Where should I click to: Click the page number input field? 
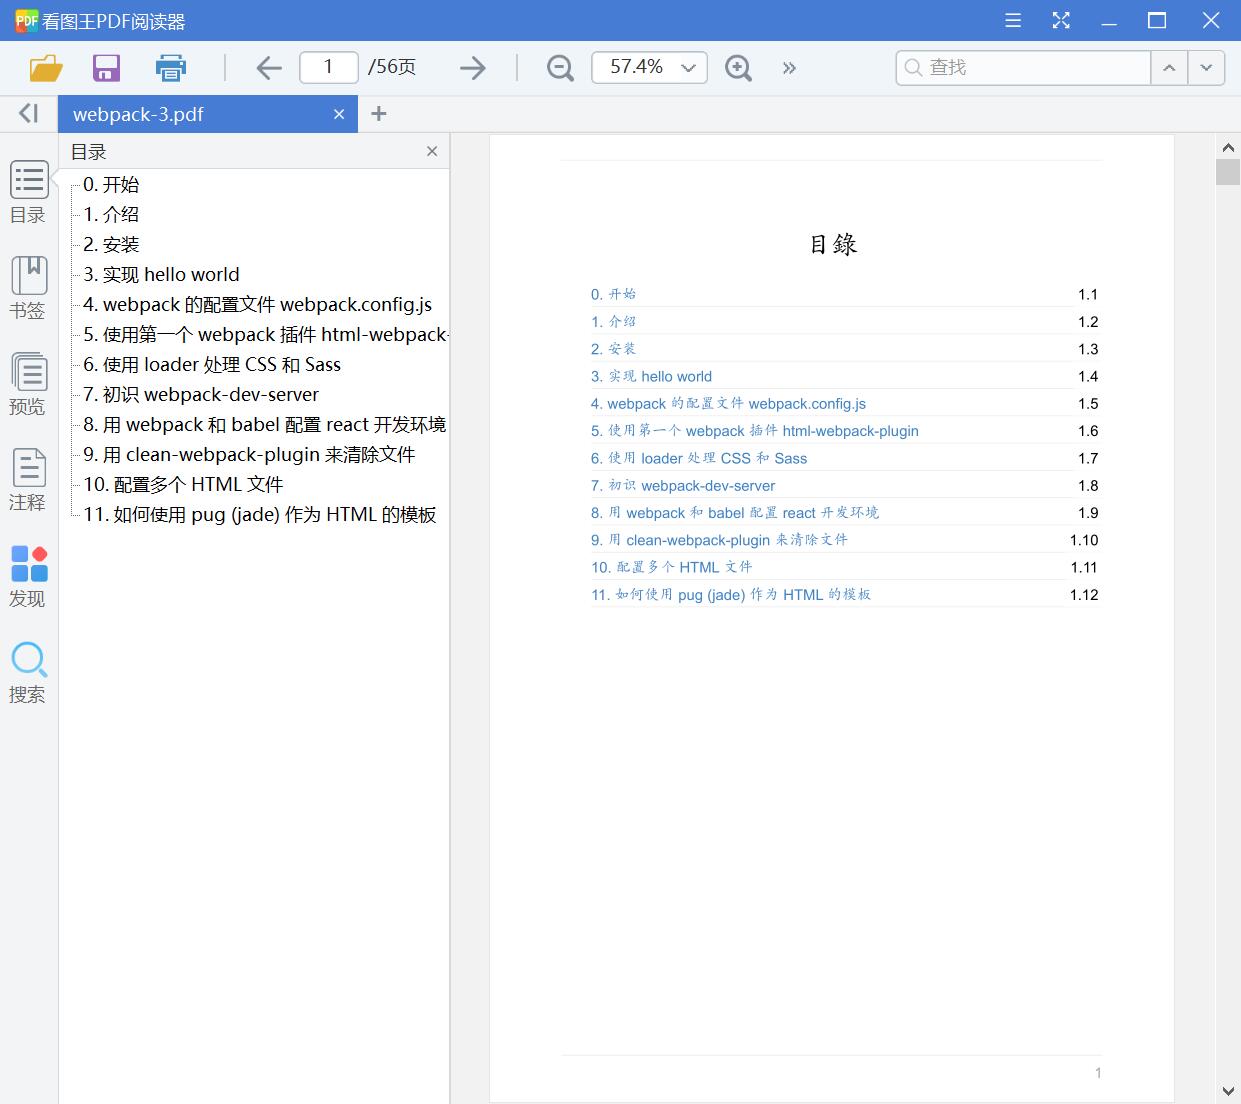coord(328,67)
